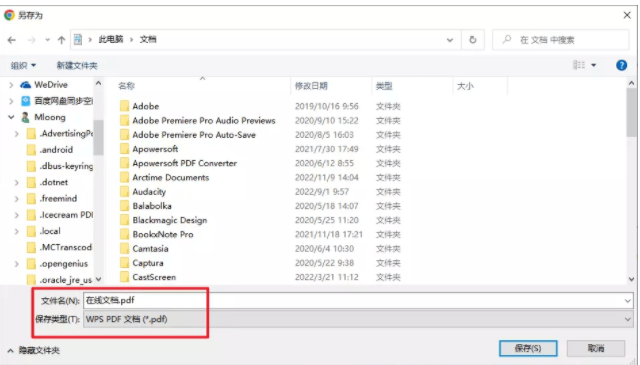Click the 取消 button
The height and width of the screenshot is (365, 640).
596,348
